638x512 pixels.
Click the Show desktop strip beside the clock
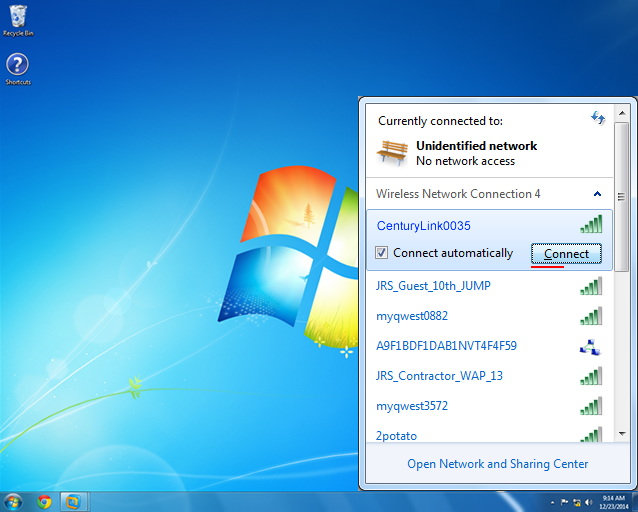[635, 502]
